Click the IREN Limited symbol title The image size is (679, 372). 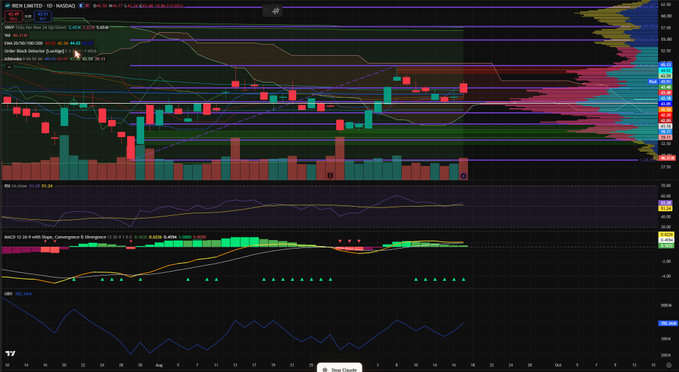pos(43,6)
